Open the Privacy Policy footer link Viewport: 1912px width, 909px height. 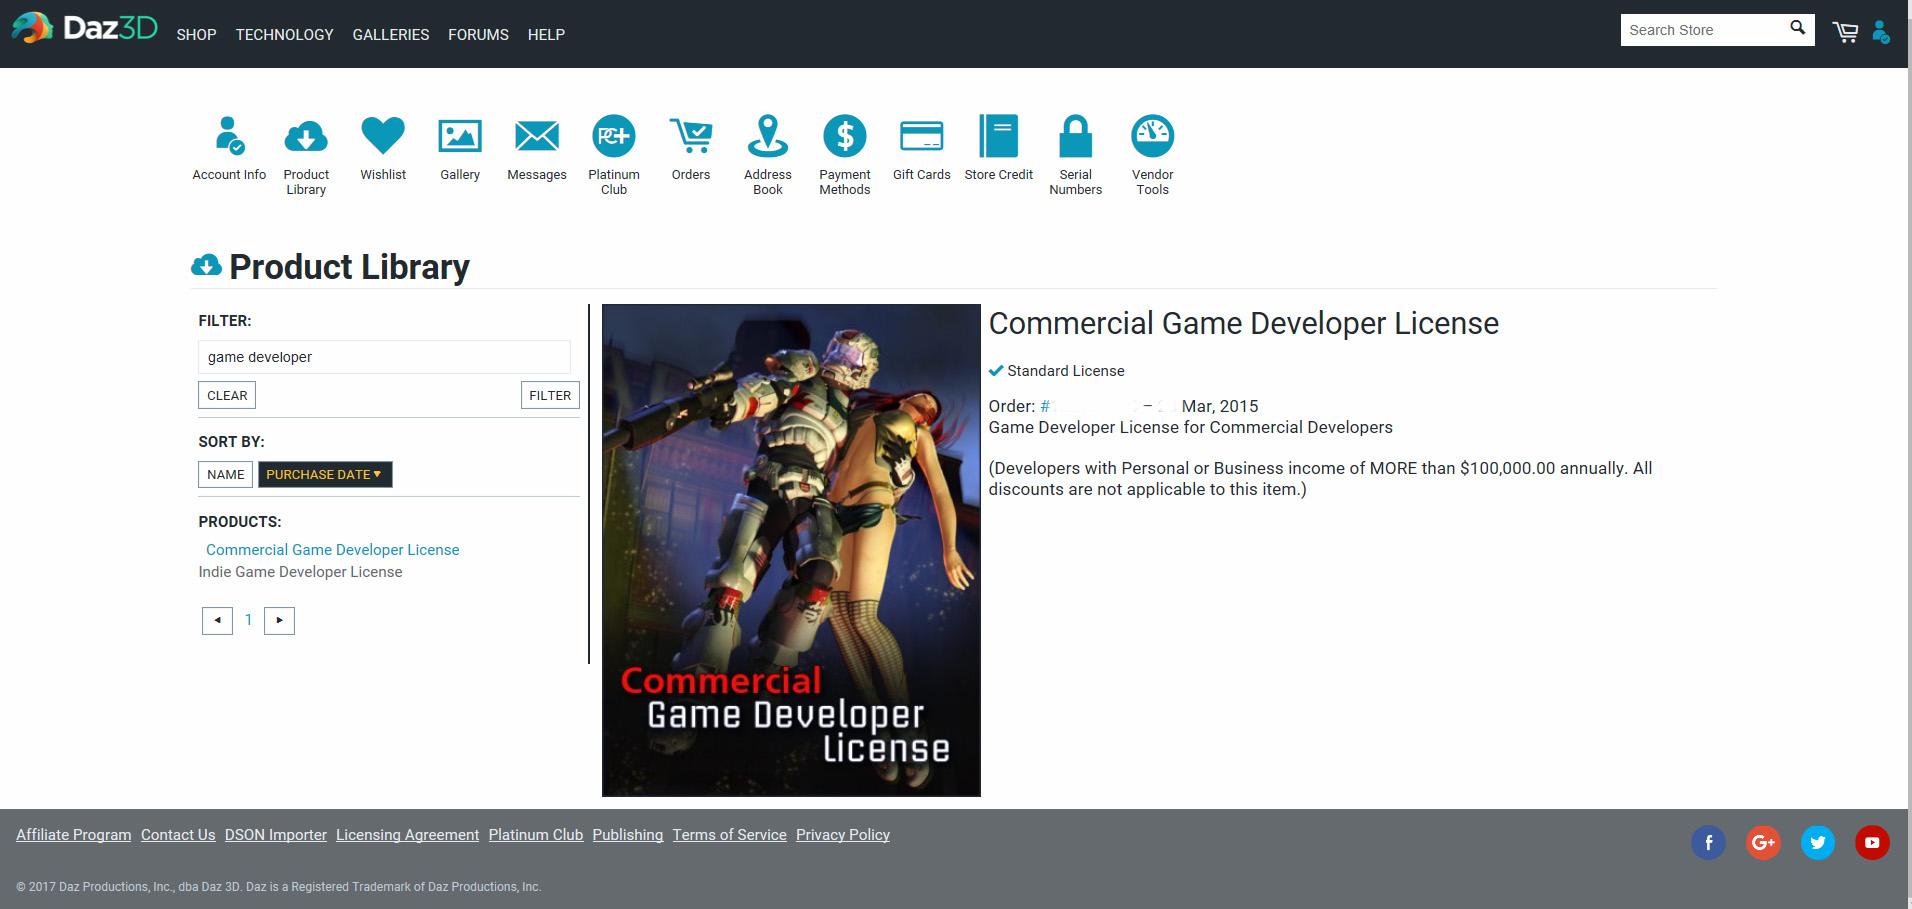(843, 835)
